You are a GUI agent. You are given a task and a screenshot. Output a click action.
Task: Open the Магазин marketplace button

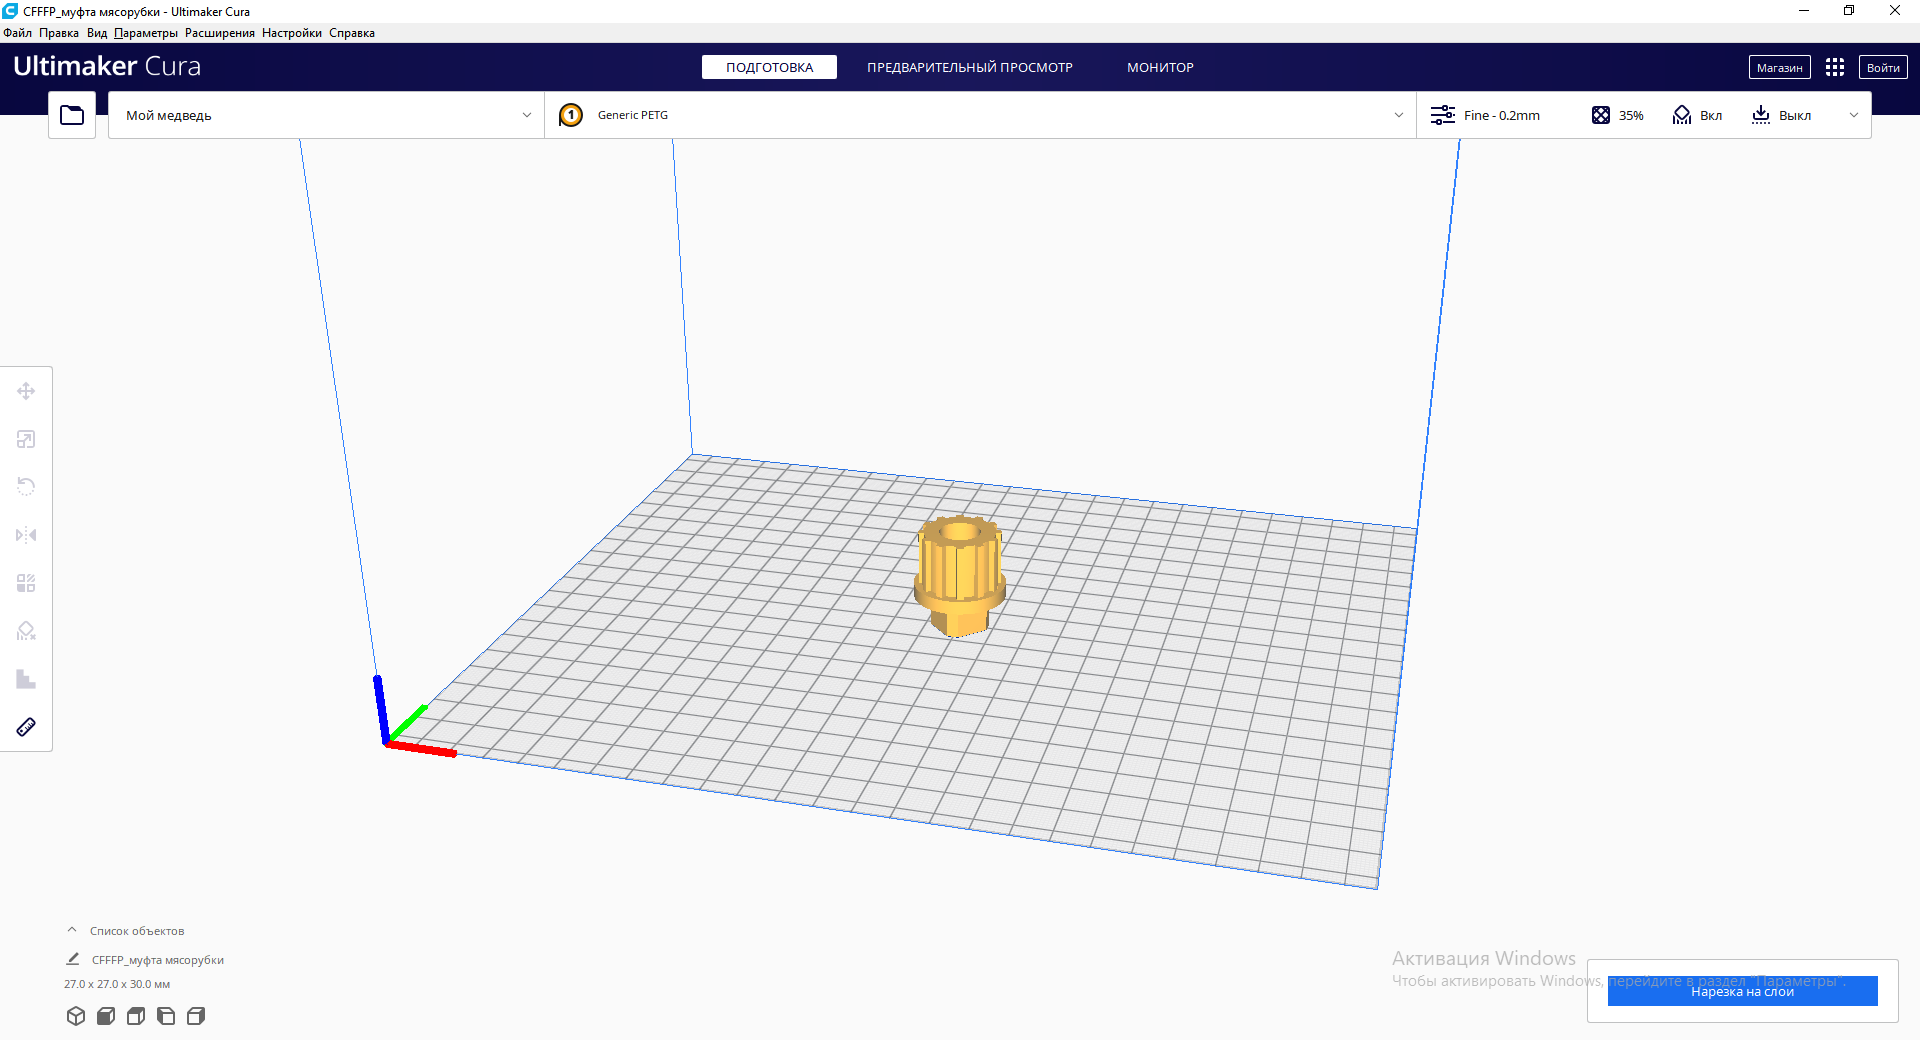[1779, 67]
